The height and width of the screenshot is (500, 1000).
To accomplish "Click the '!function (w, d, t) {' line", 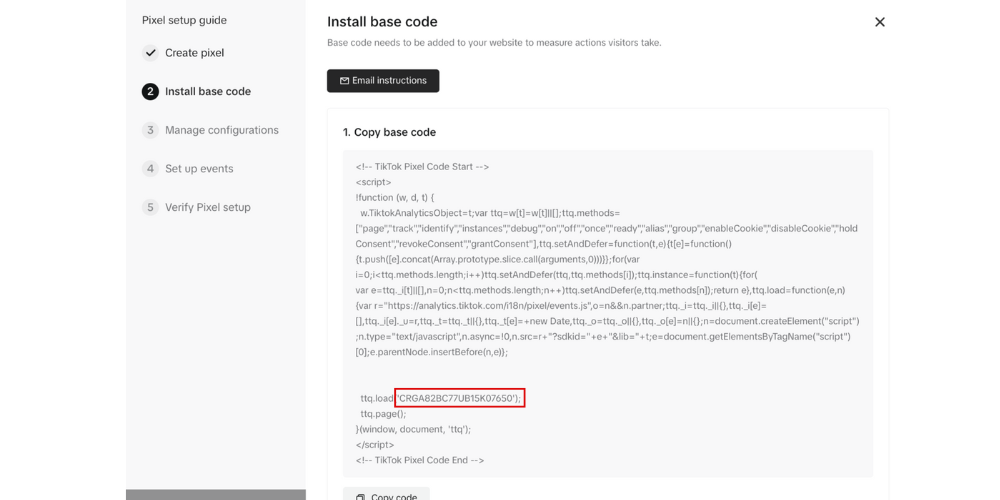I will pos(395,198).
